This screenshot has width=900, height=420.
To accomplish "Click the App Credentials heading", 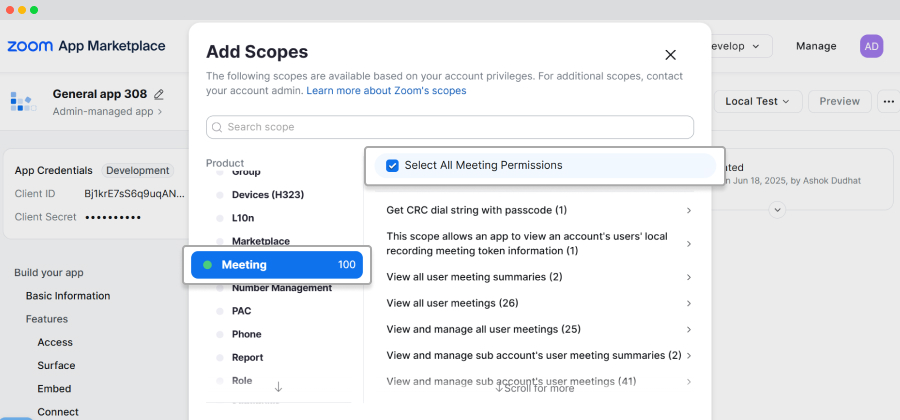I will [x=53, y=170].
